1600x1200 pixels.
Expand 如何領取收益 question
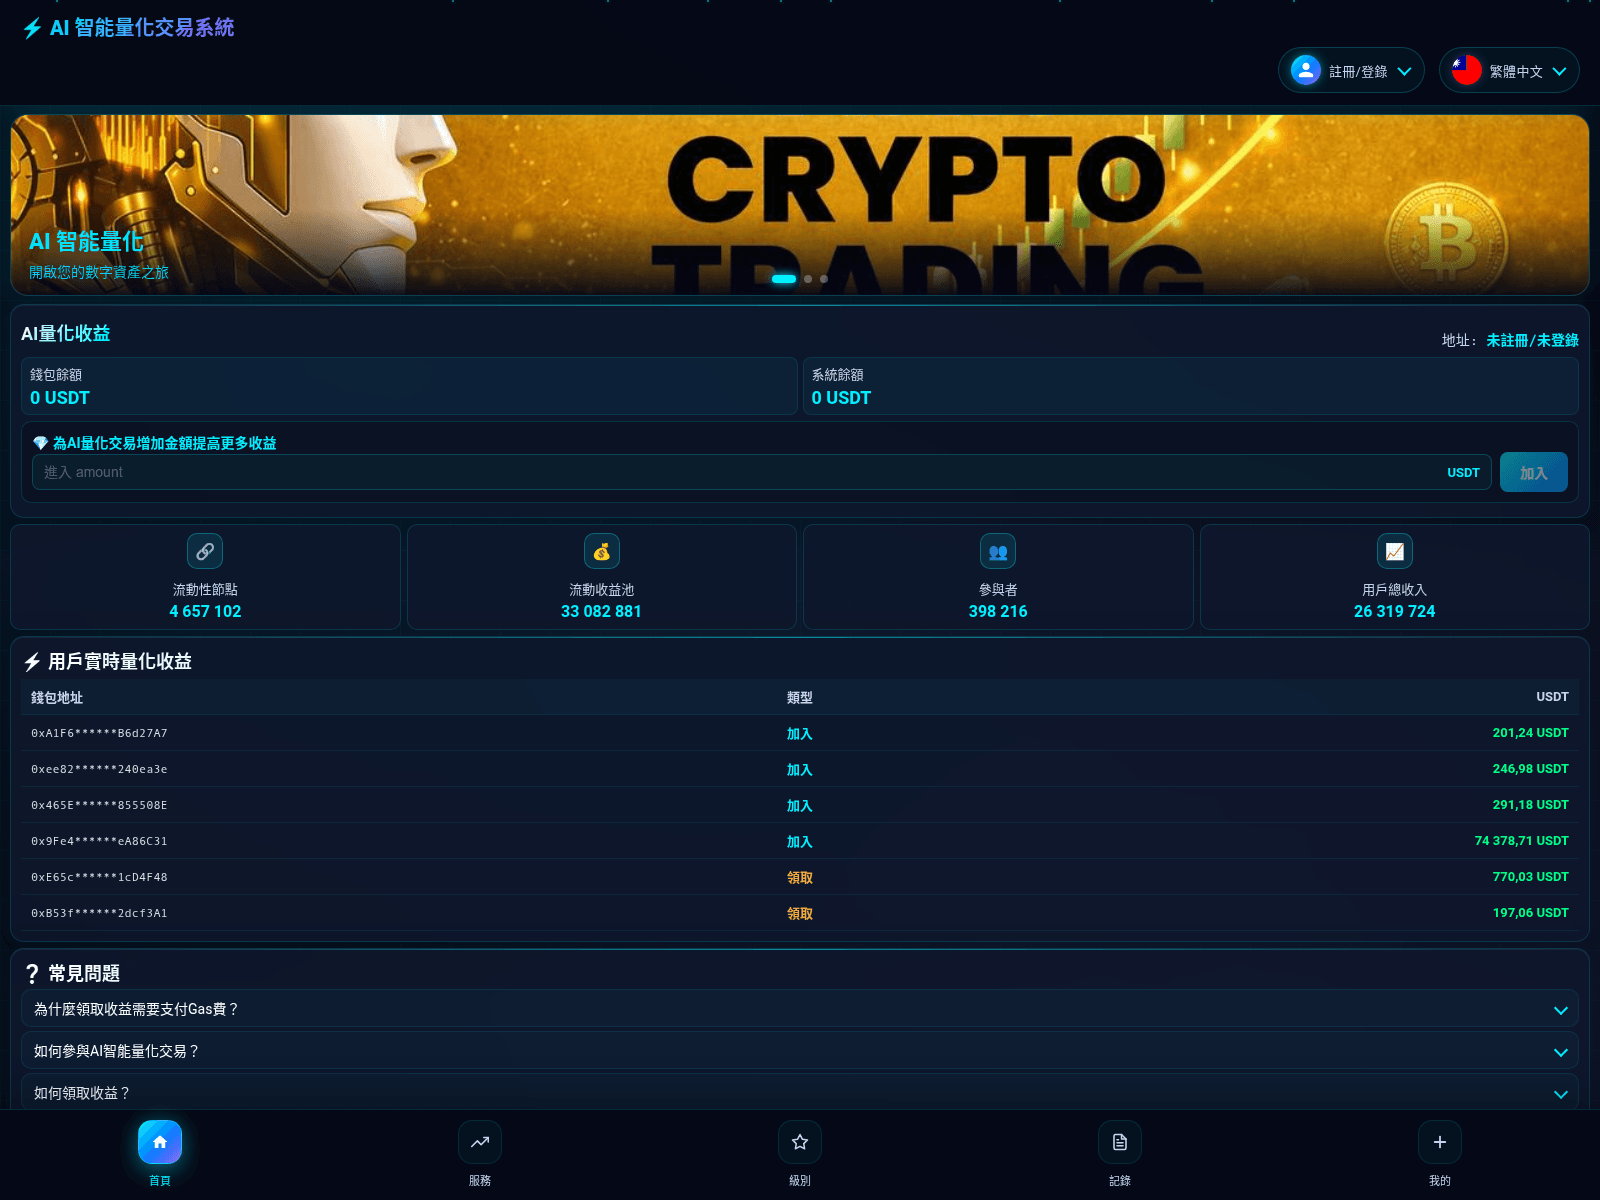[800, 1093]
